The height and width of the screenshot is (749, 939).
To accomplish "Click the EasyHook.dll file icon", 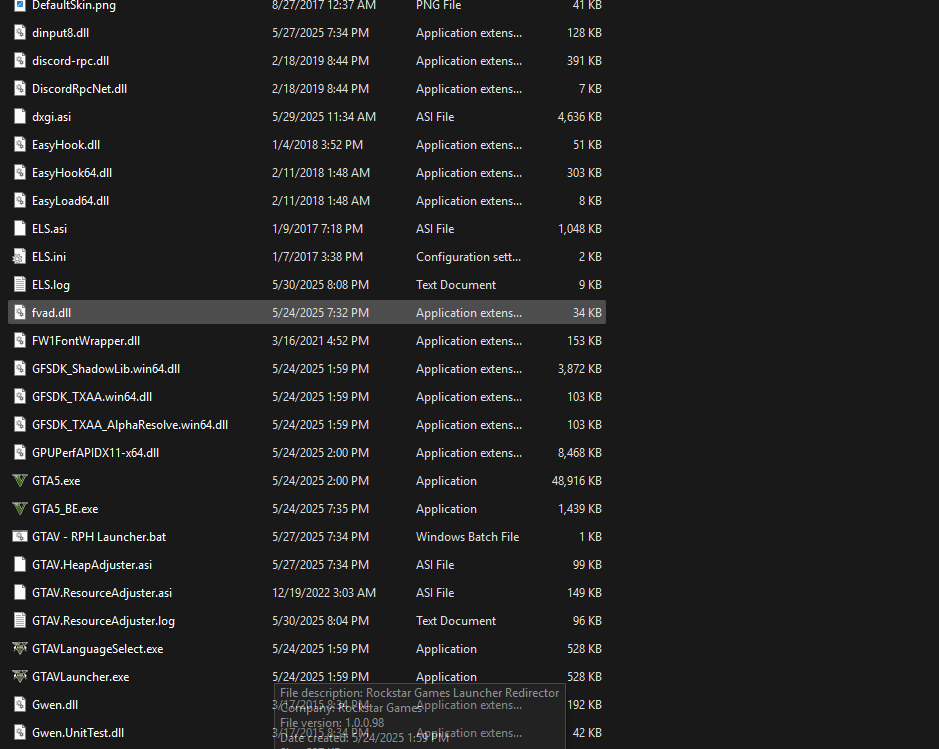I will (20, 145).
